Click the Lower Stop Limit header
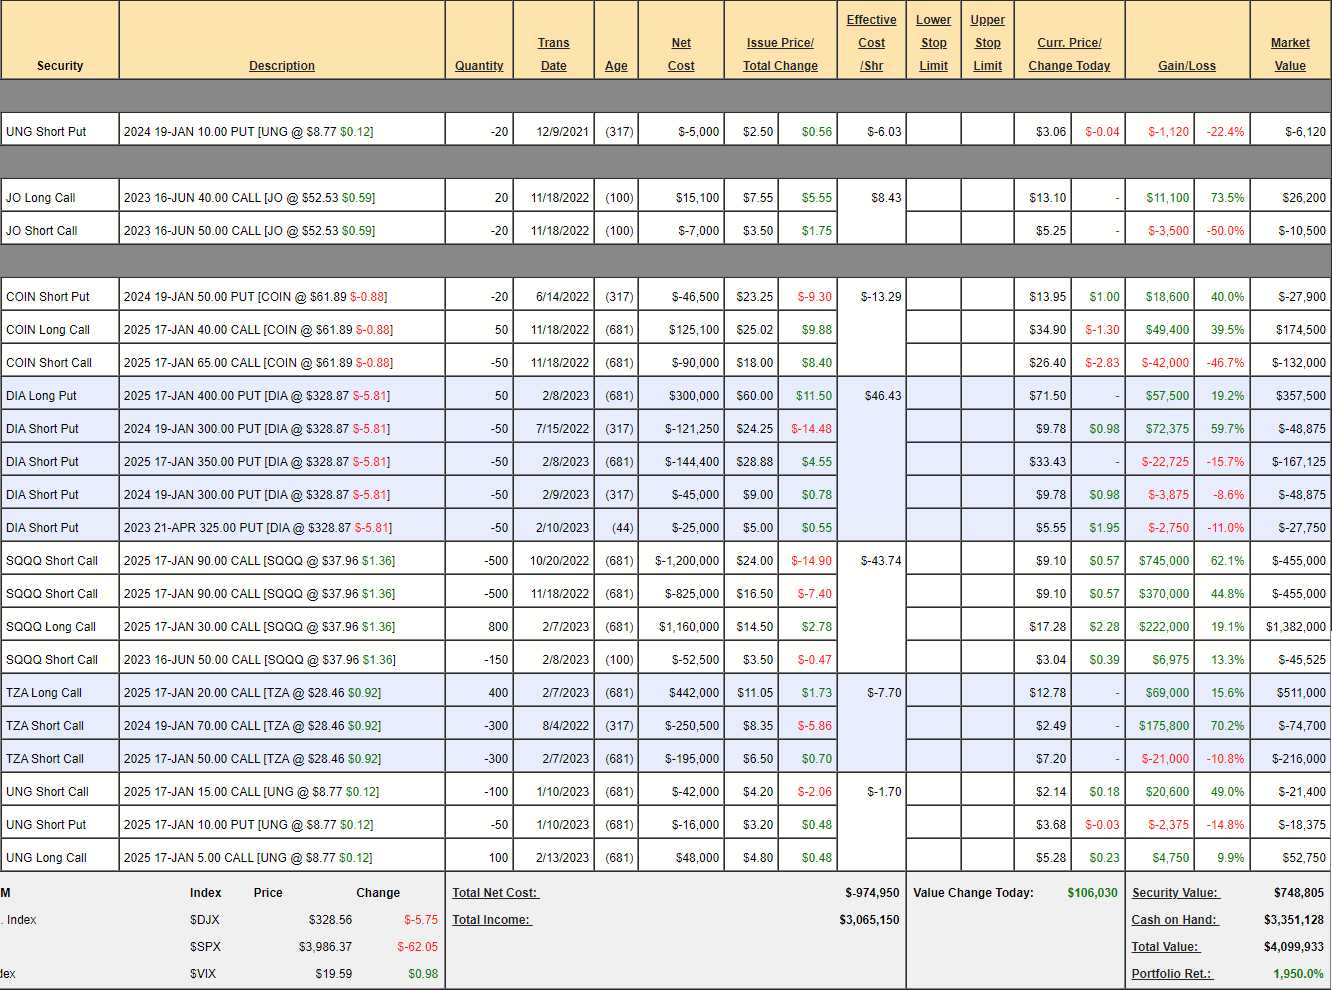The image size is (1332, 990). (x=933, y=43)
